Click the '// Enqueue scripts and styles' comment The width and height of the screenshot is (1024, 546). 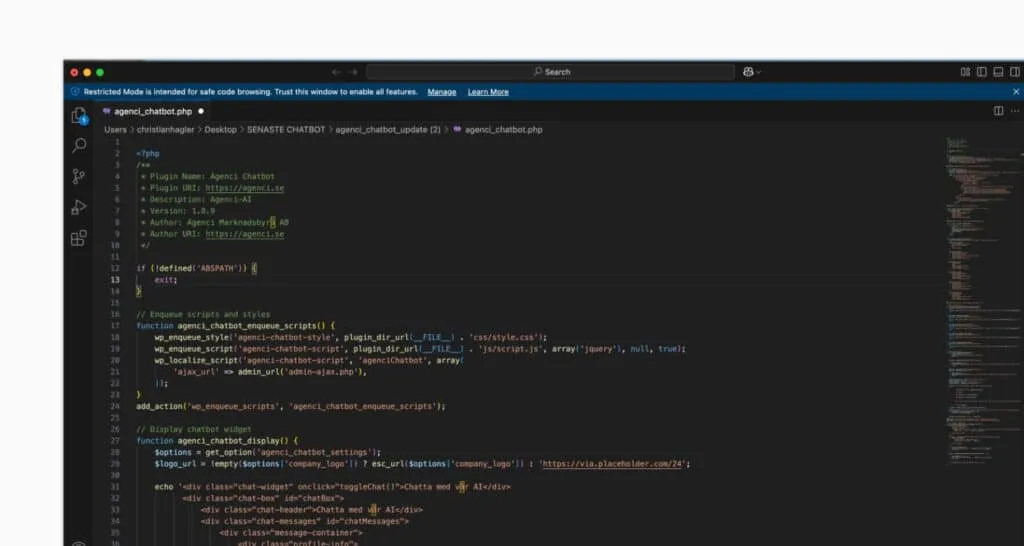[x=203, y=314]
